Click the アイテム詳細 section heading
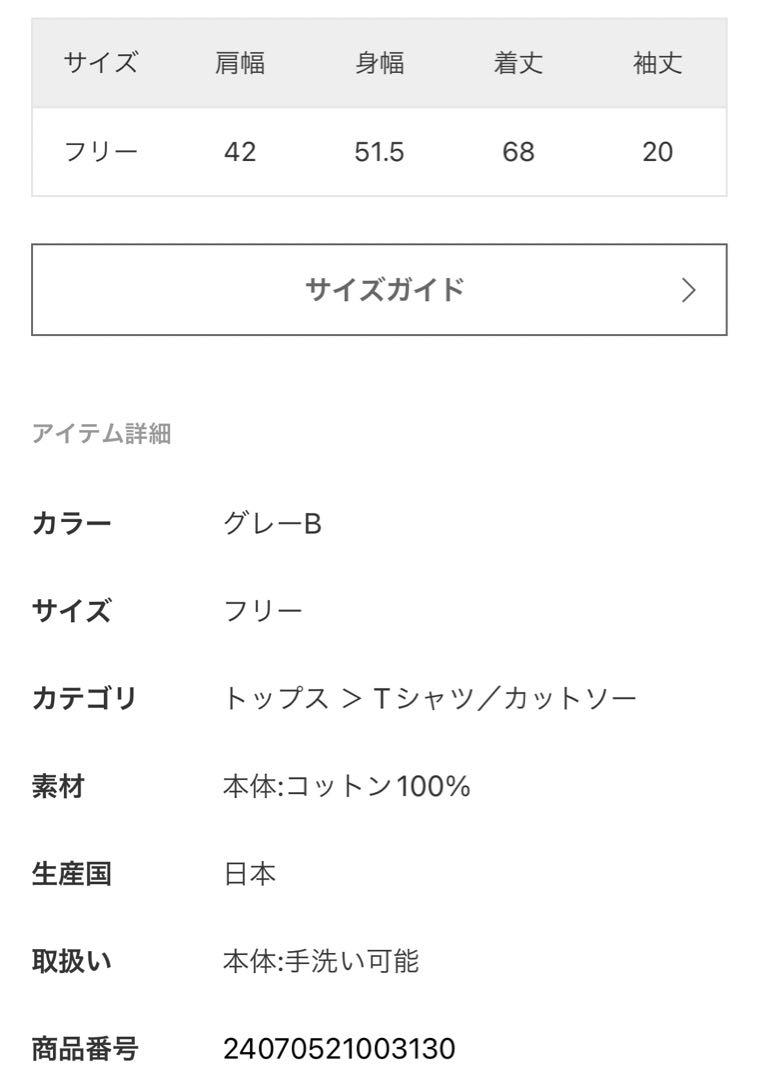This screenshot has width=759, height=1080. pos(101,434)
